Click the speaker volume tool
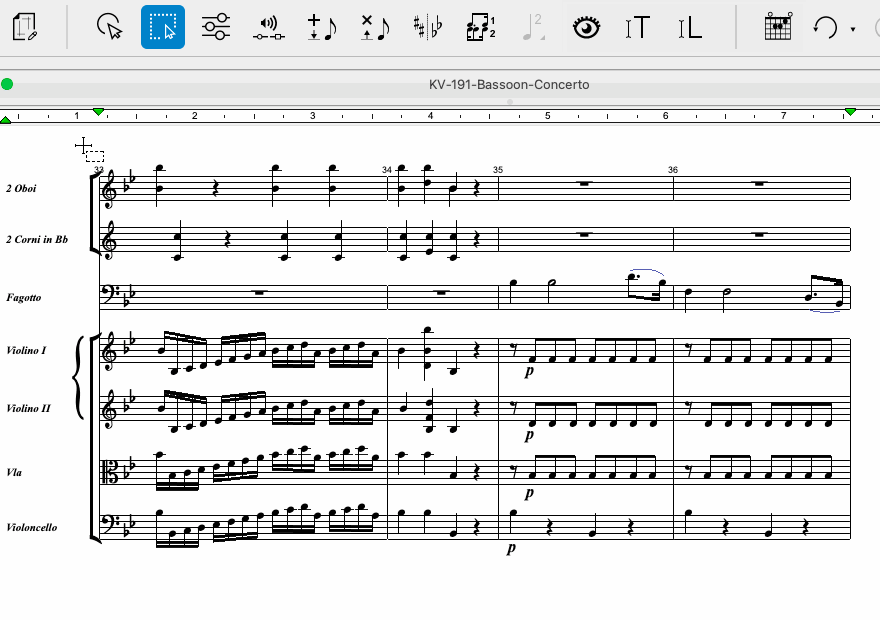The height and width of the screenshot is (620, 880). click(x=268, y=27)
